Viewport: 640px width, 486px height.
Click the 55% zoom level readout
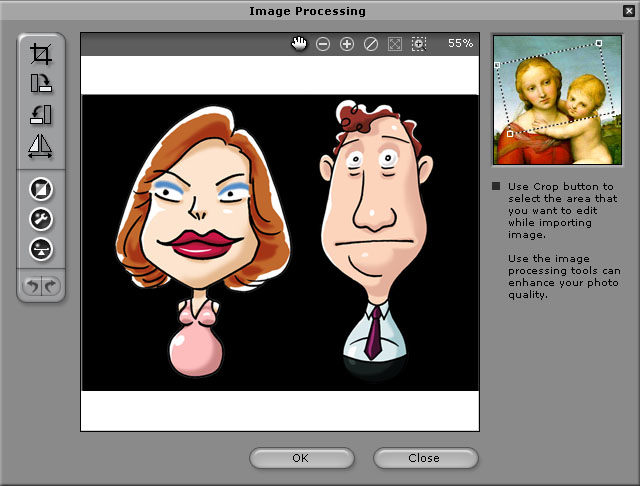pyautogui.click(x=460, y=44)
